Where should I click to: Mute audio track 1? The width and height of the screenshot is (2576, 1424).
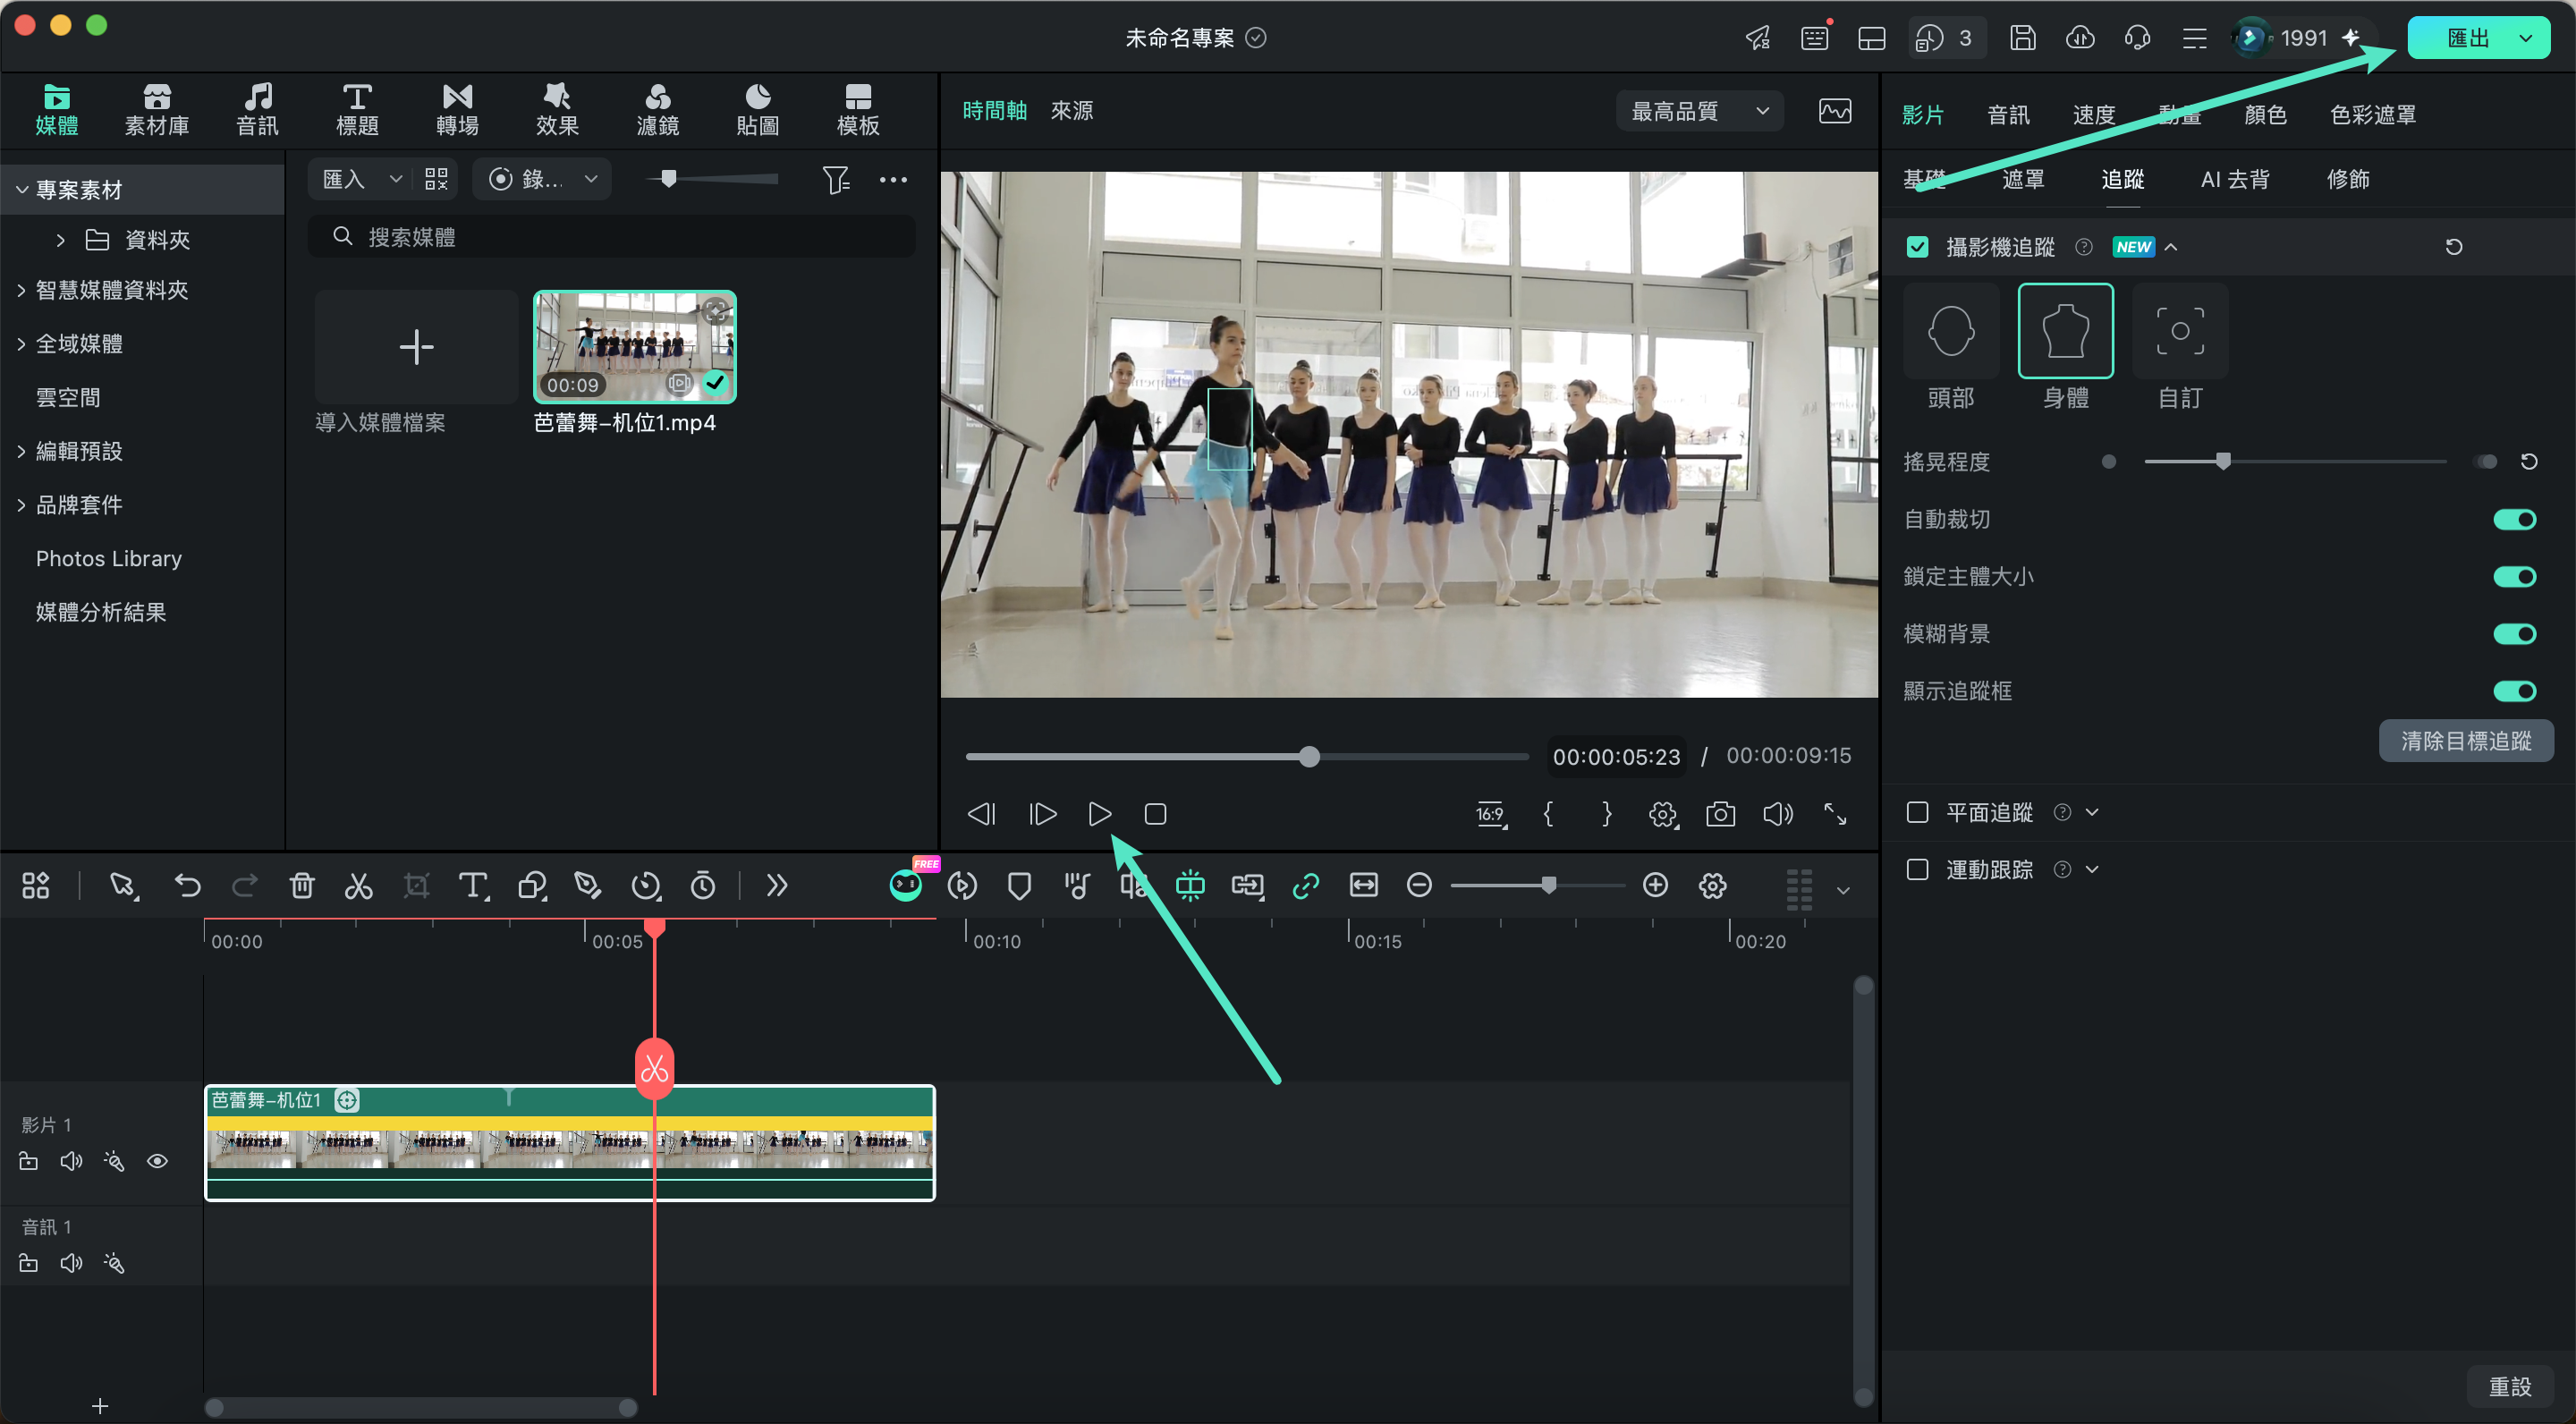click(x=71, y=1263)
